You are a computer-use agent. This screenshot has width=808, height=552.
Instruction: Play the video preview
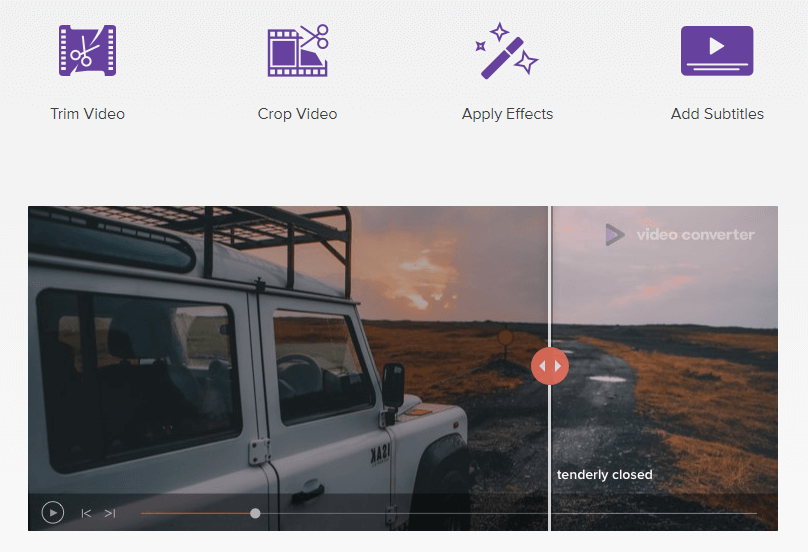click(53, 513)
